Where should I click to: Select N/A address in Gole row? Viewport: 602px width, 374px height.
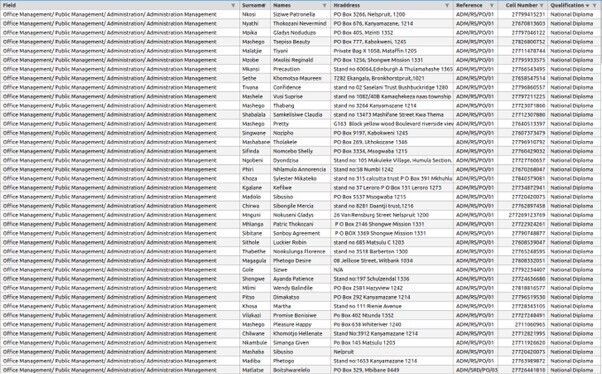point(392,270)
